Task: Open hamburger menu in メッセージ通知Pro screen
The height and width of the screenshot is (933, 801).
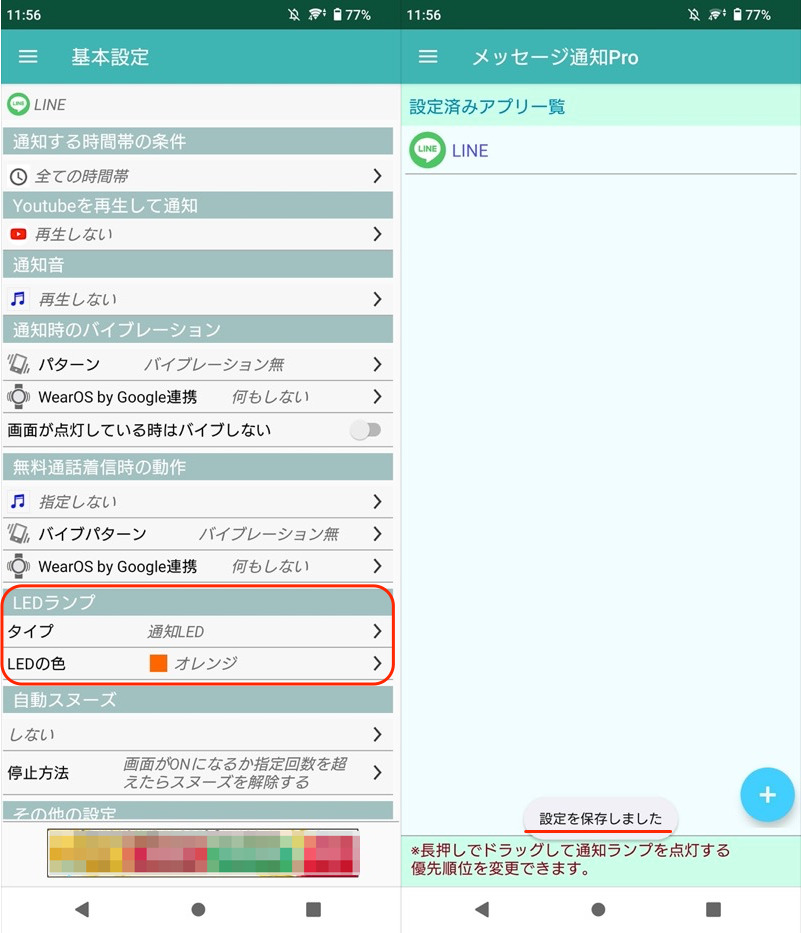Action: pyautogui.click(x=428, y=57)
